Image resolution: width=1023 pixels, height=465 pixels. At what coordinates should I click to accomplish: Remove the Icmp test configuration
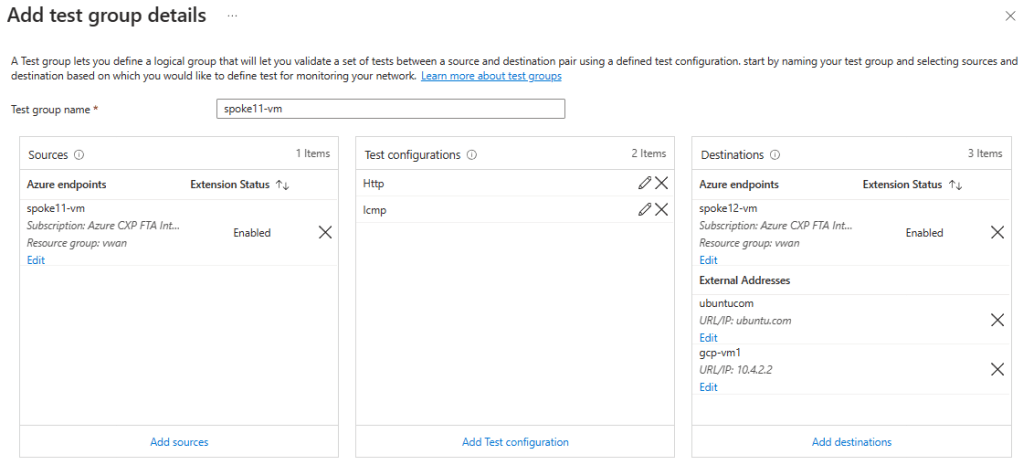[661, 209]
